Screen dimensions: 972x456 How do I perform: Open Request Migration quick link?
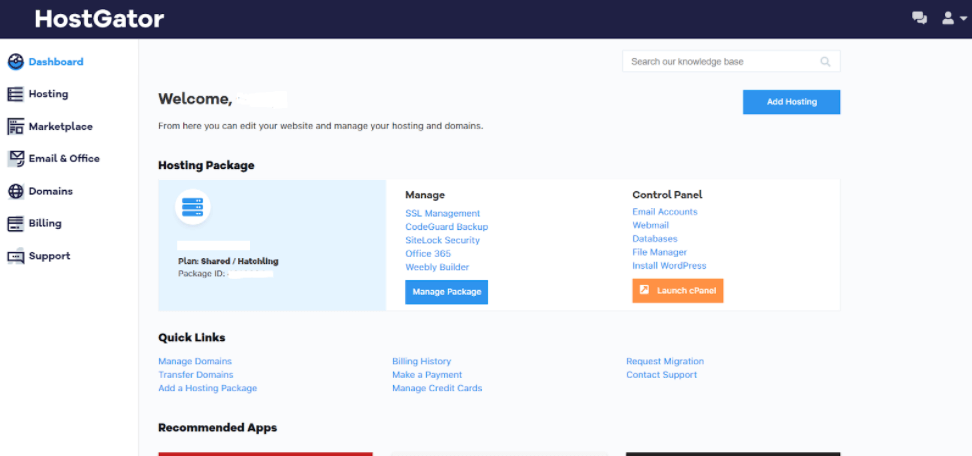click(665, 361)
